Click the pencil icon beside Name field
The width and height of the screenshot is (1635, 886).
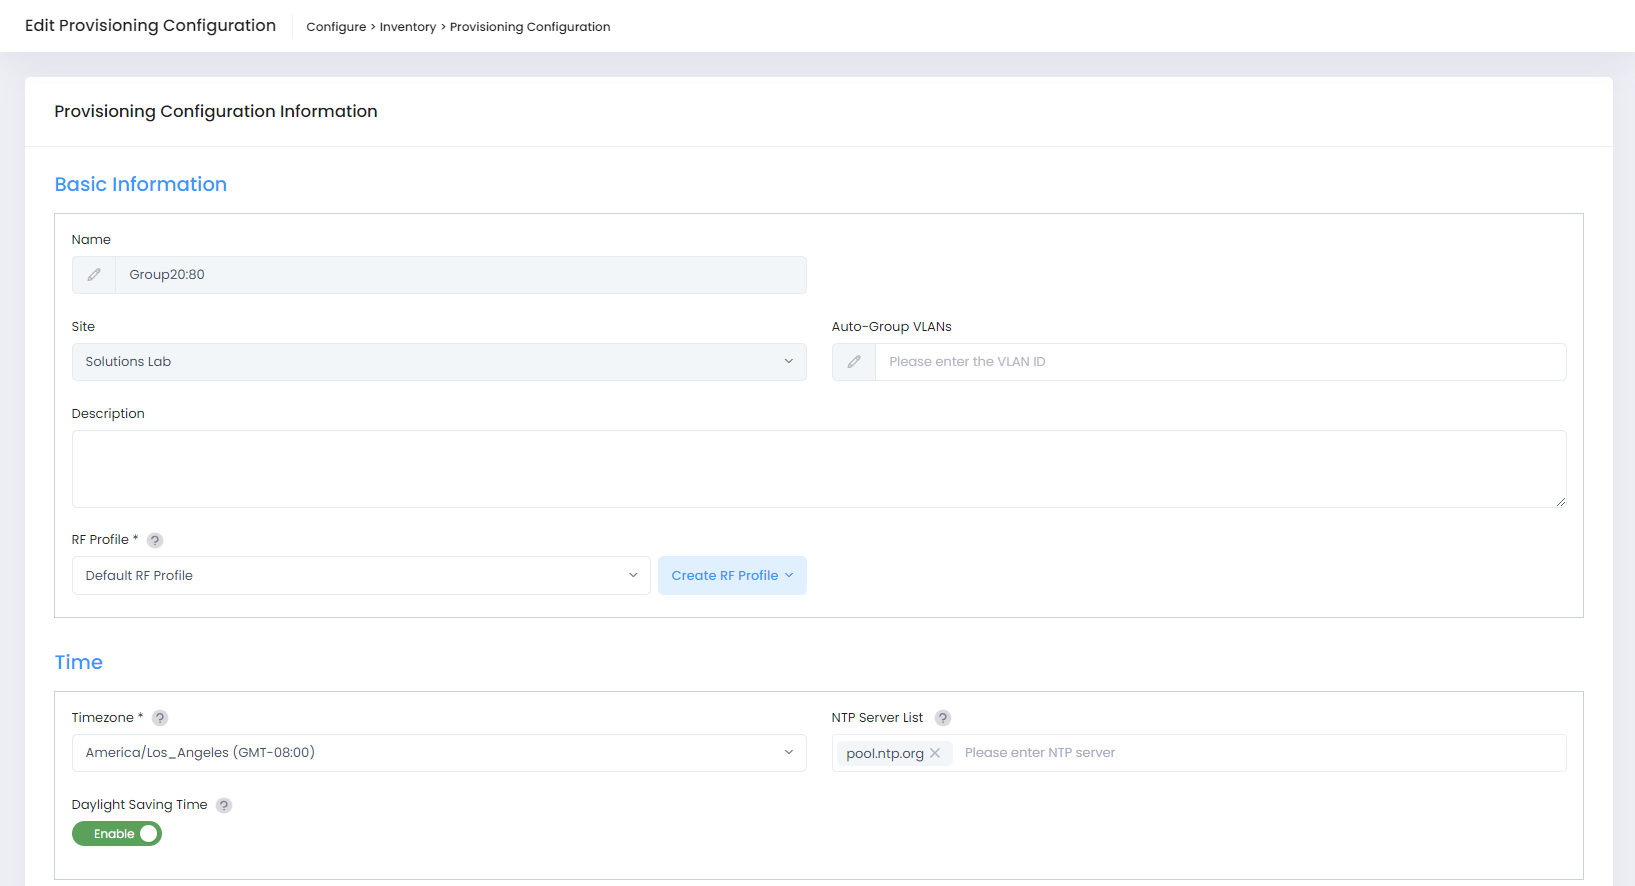click(94, 275)
